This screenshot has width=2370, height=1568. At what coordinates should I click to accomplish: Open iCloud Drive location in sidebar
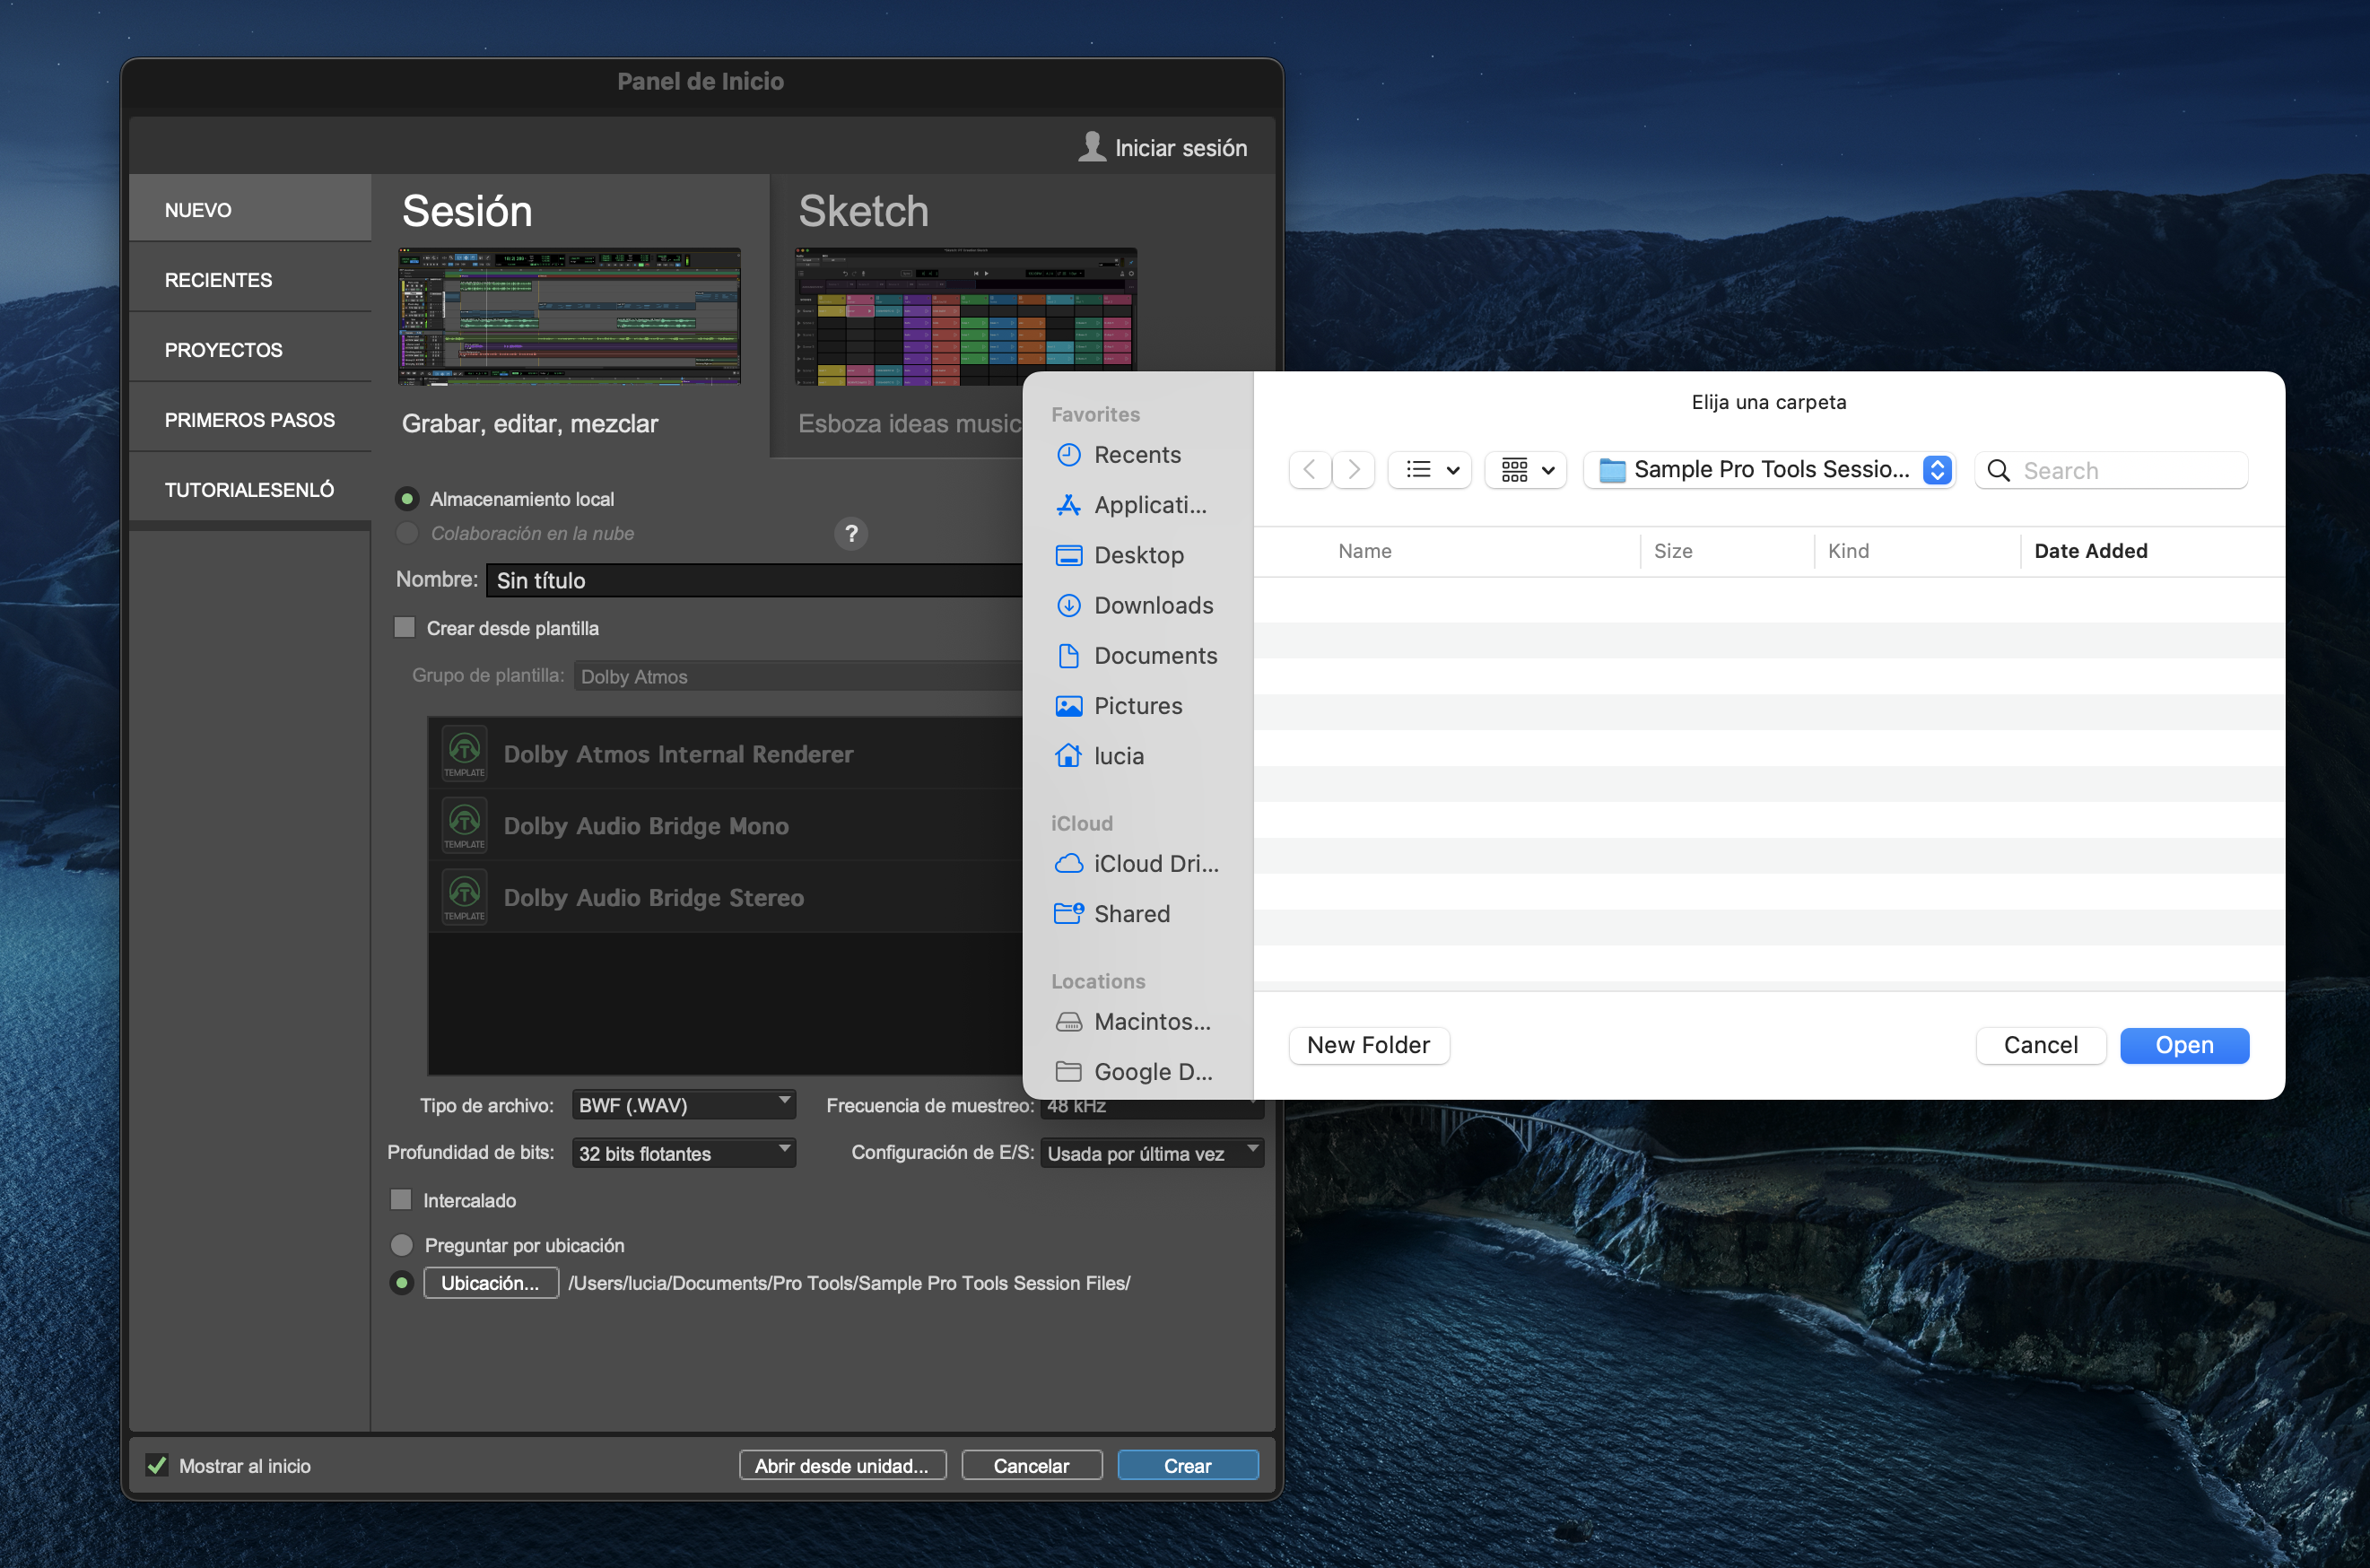coord(1155,864)
